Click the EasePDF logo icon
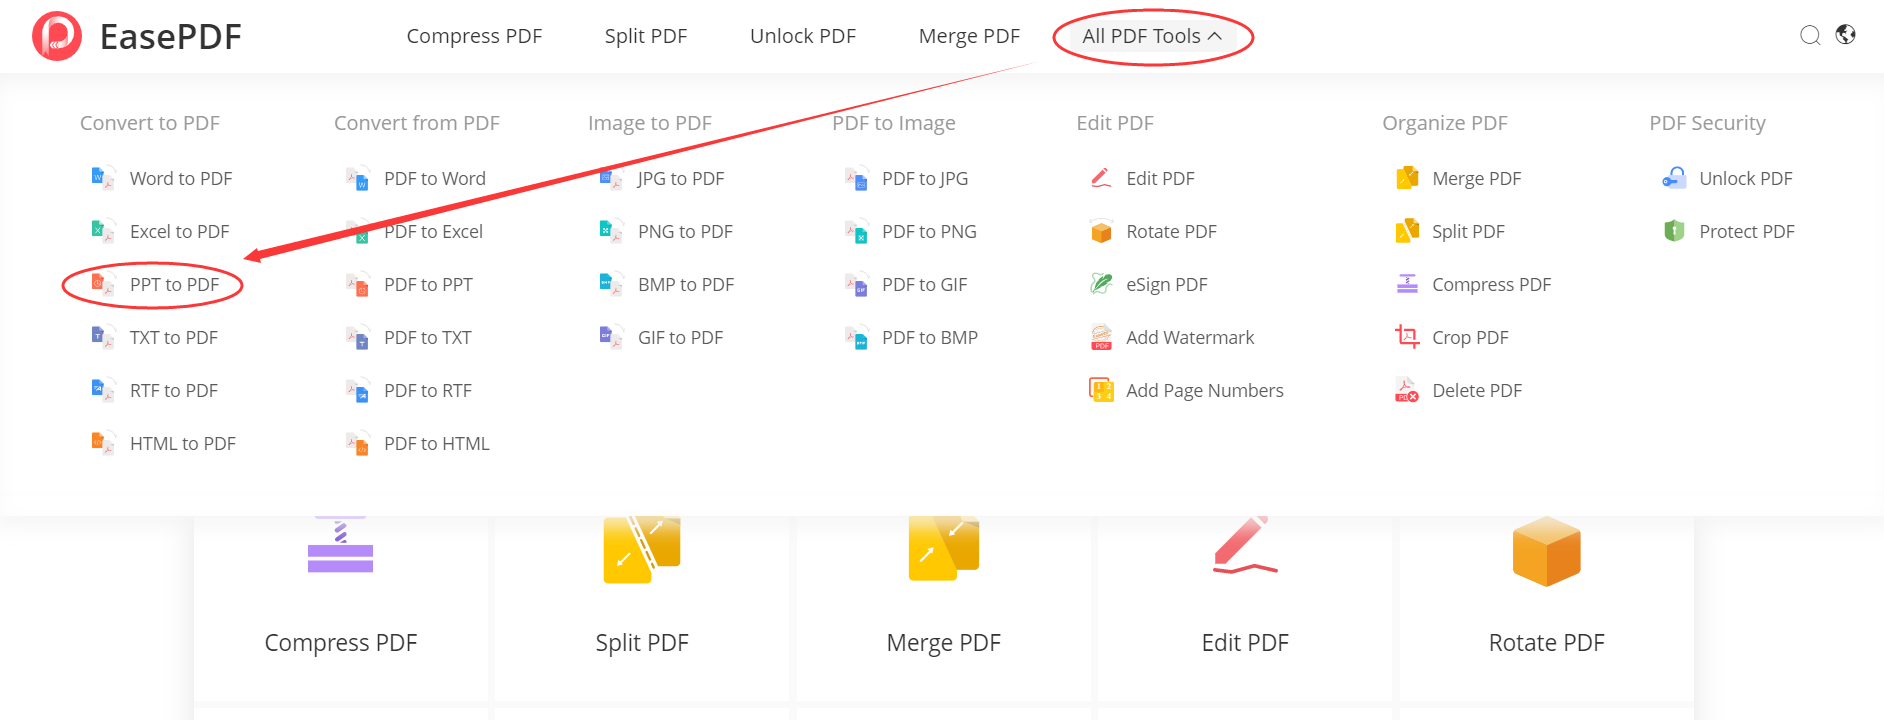The width and height of the screenshot is (1884, 720). pos(57,36)
